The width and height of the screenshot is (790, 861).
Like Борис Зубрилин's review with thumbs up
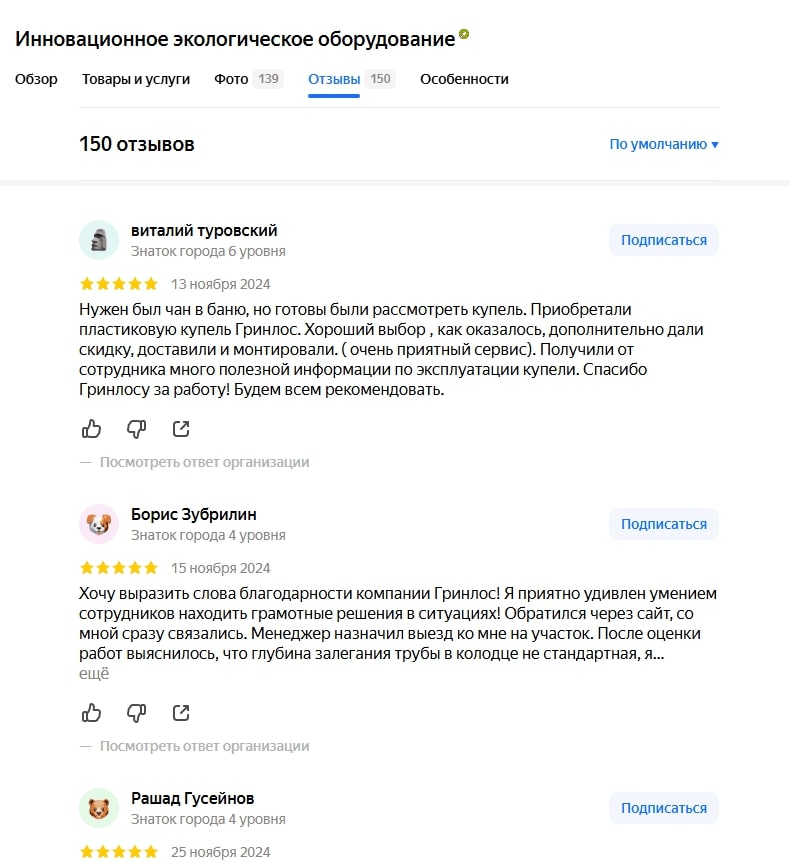tap(92, 713)
